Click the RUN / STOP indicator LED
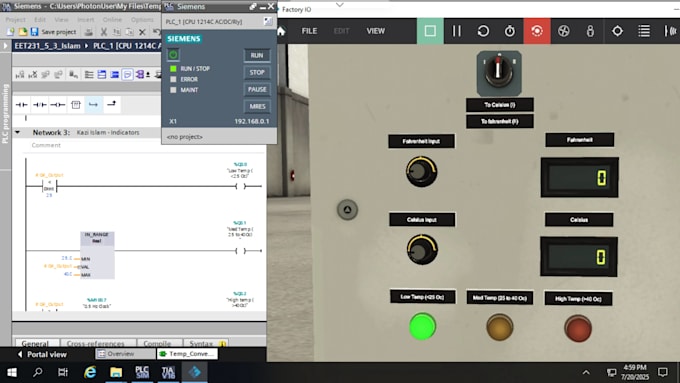The height and width of the screenshot is (383, 680). click(173, 69)
